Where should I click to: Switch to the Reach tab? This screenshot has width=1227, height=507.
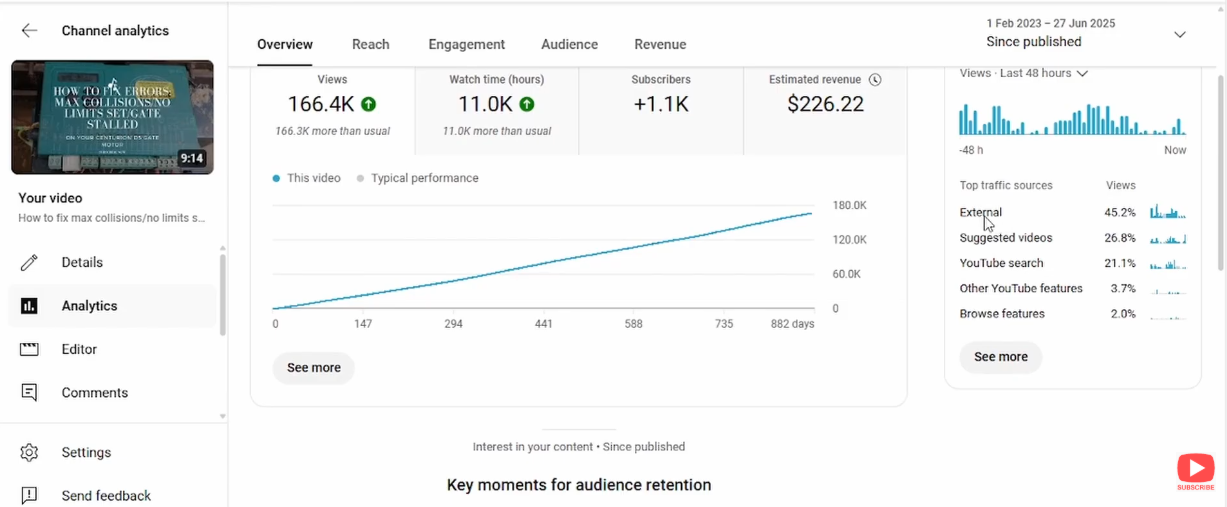(x=370, y=44)
